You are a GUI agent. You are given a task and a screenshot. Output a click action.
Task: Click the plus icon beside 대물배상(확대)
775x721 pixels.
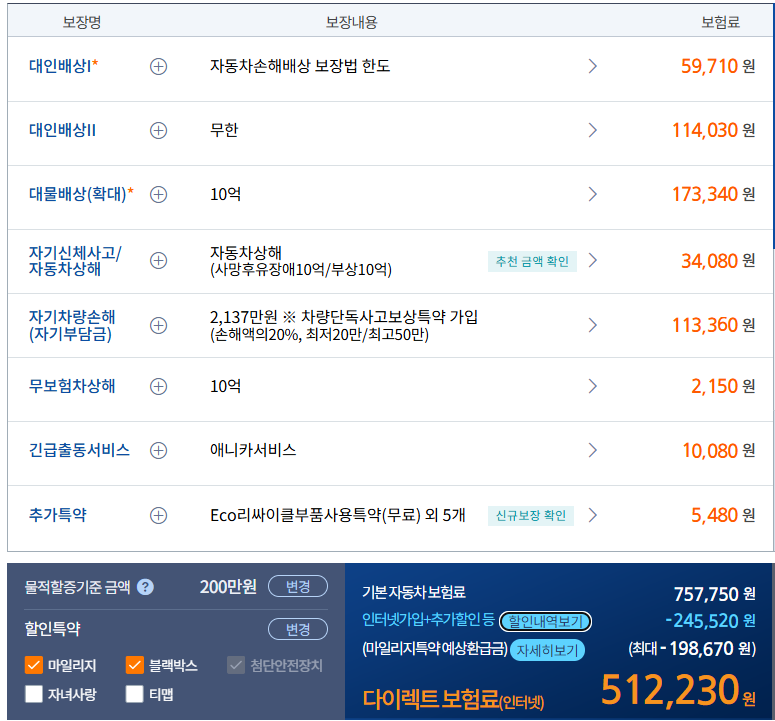click(158, 194)
